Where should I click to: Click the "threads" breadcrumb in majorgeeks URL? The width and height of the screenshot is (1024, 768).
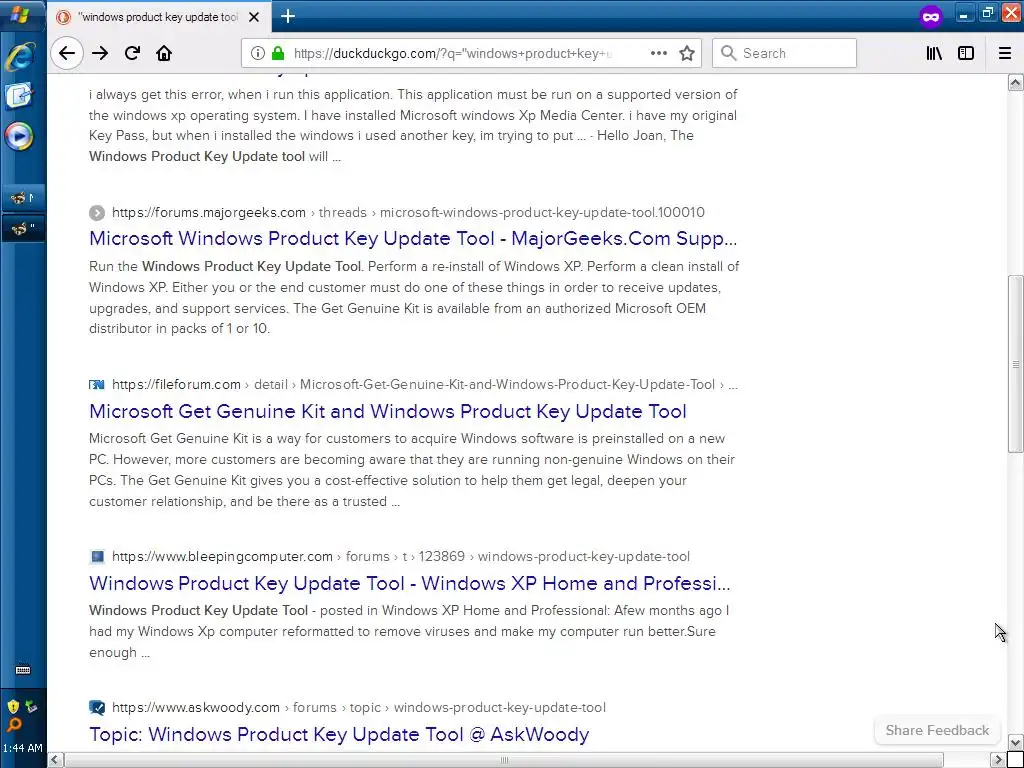click(342, 212)
